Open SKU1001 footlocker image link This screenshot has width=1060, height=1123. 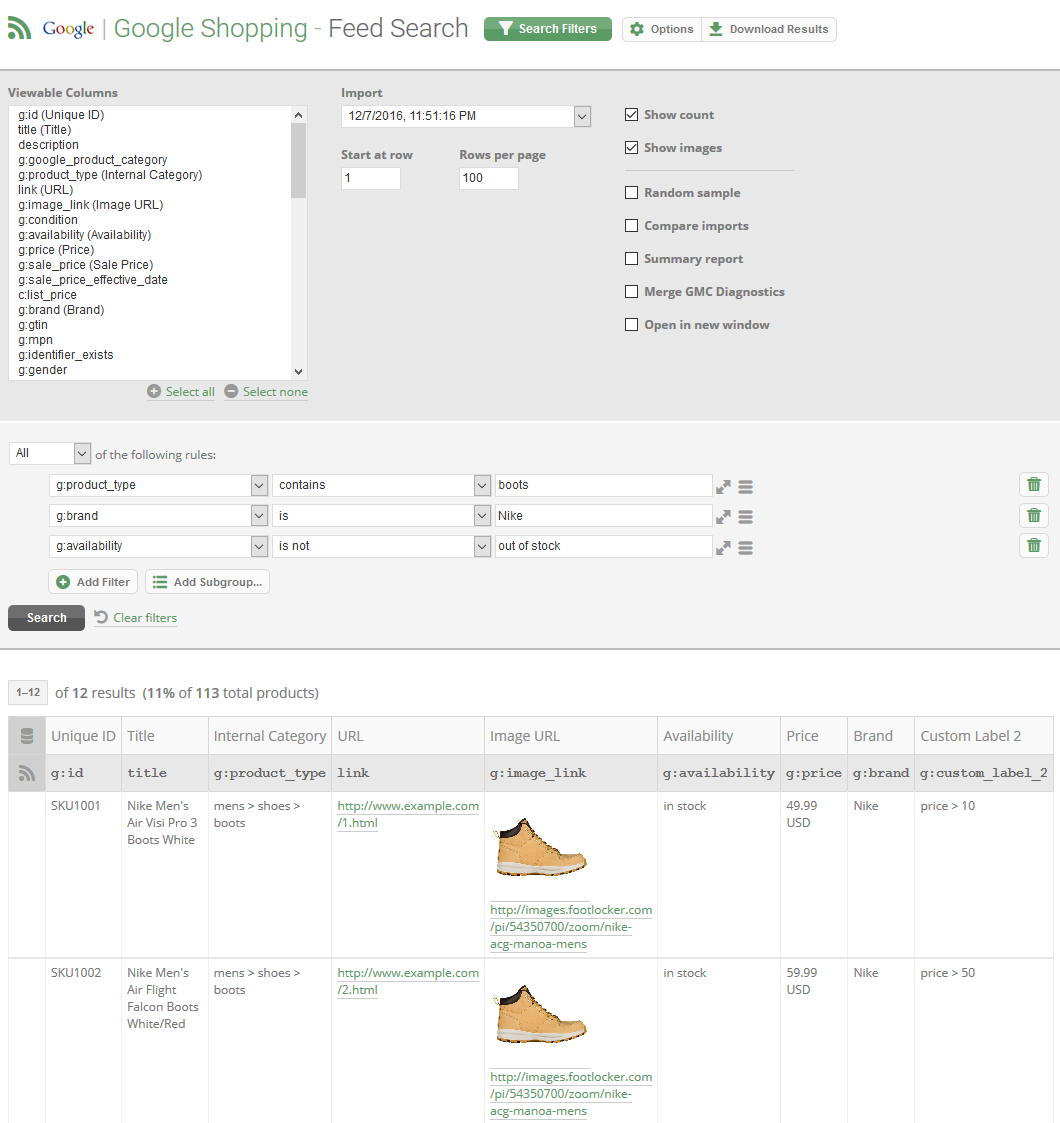[x=571, y=927]
